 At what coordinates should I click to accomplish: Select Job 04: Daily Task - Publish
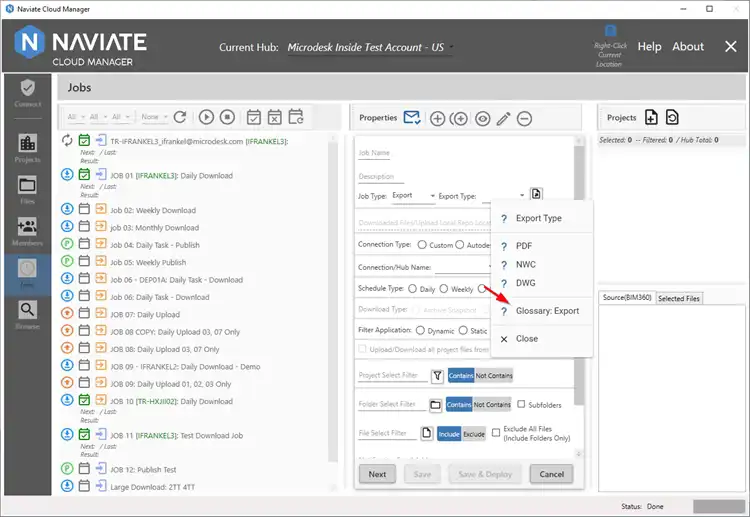pyautogui.click(x=155, y=245)
